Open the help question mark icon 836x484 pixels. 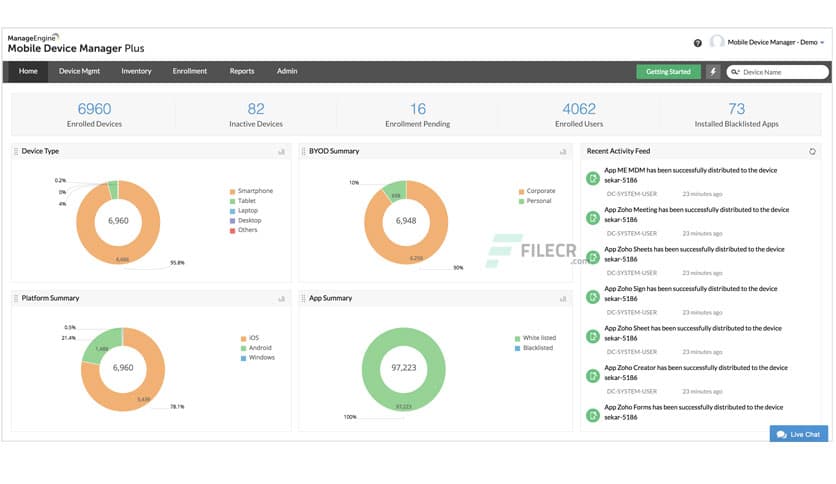697,43
